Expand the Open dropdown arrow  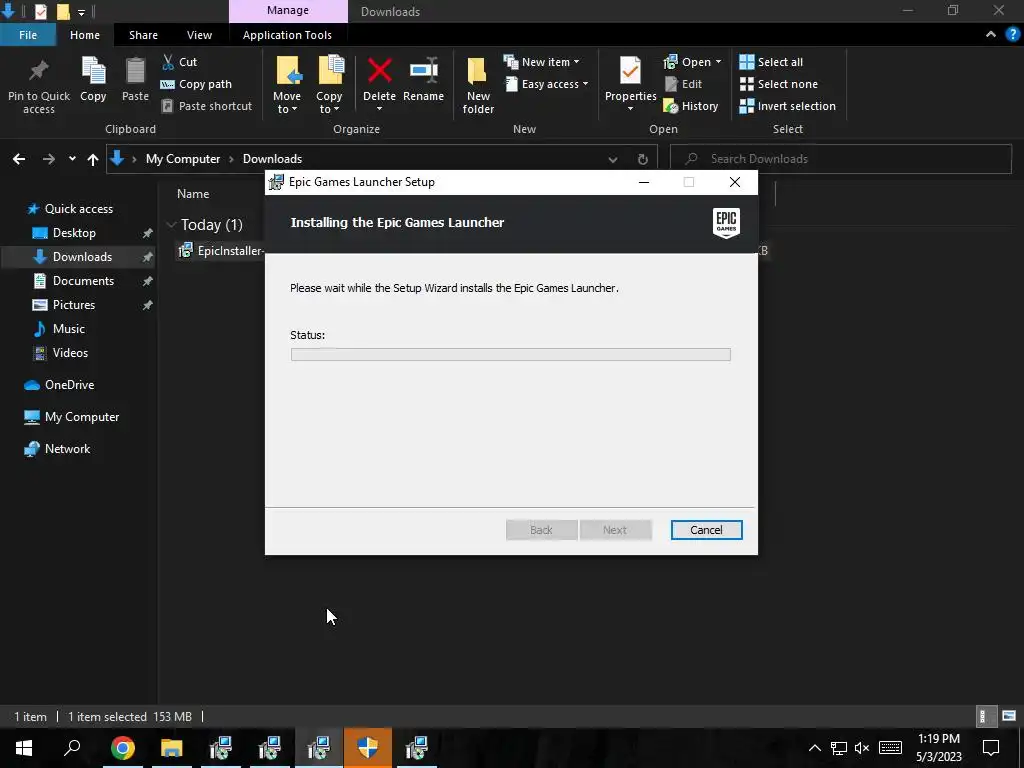(x=718, y=62)
